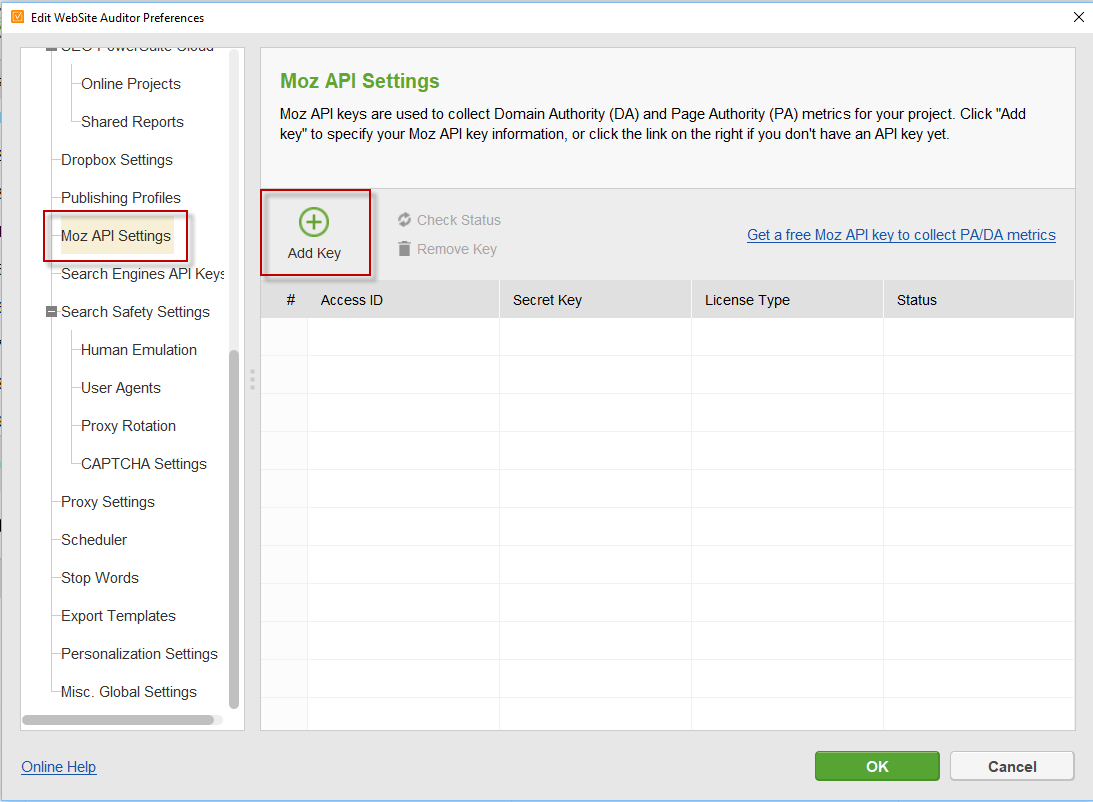Screen dimensions: 1093x802
Task: Select User Agents in the tree
Action: click(x=121, y=388)
